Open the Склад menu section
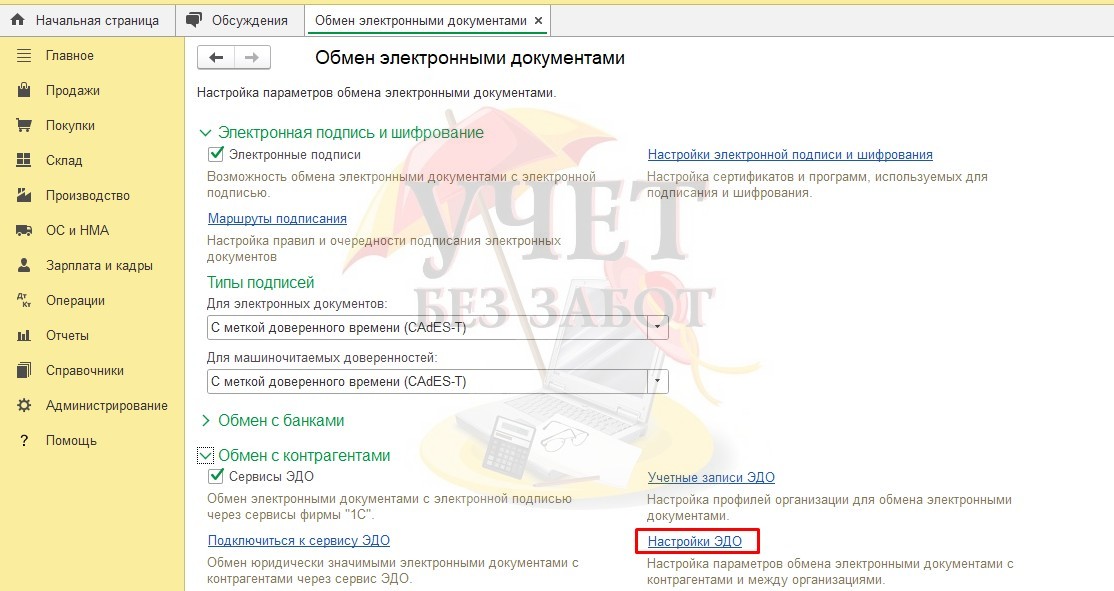Screen dimensions: 1114x591 pos(64,161)
